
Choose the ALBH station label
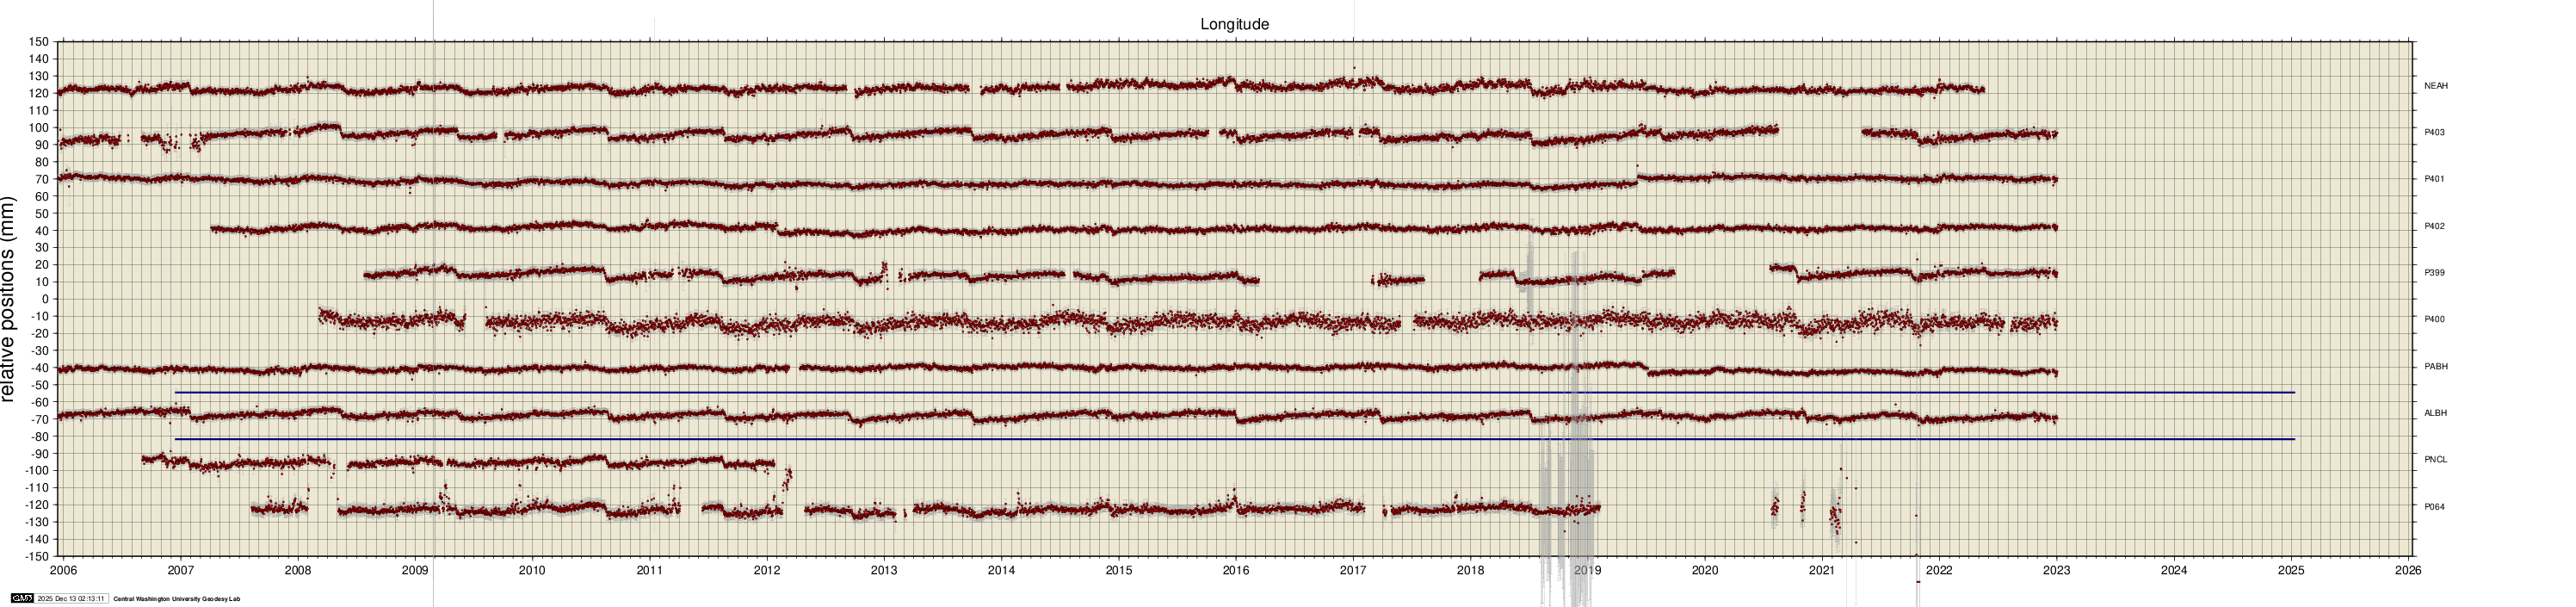pos(2435,413)
